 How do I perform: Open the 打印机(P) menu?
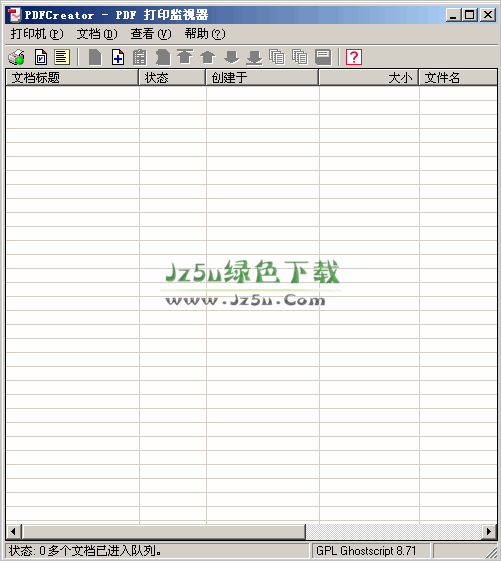coord(37,34)
